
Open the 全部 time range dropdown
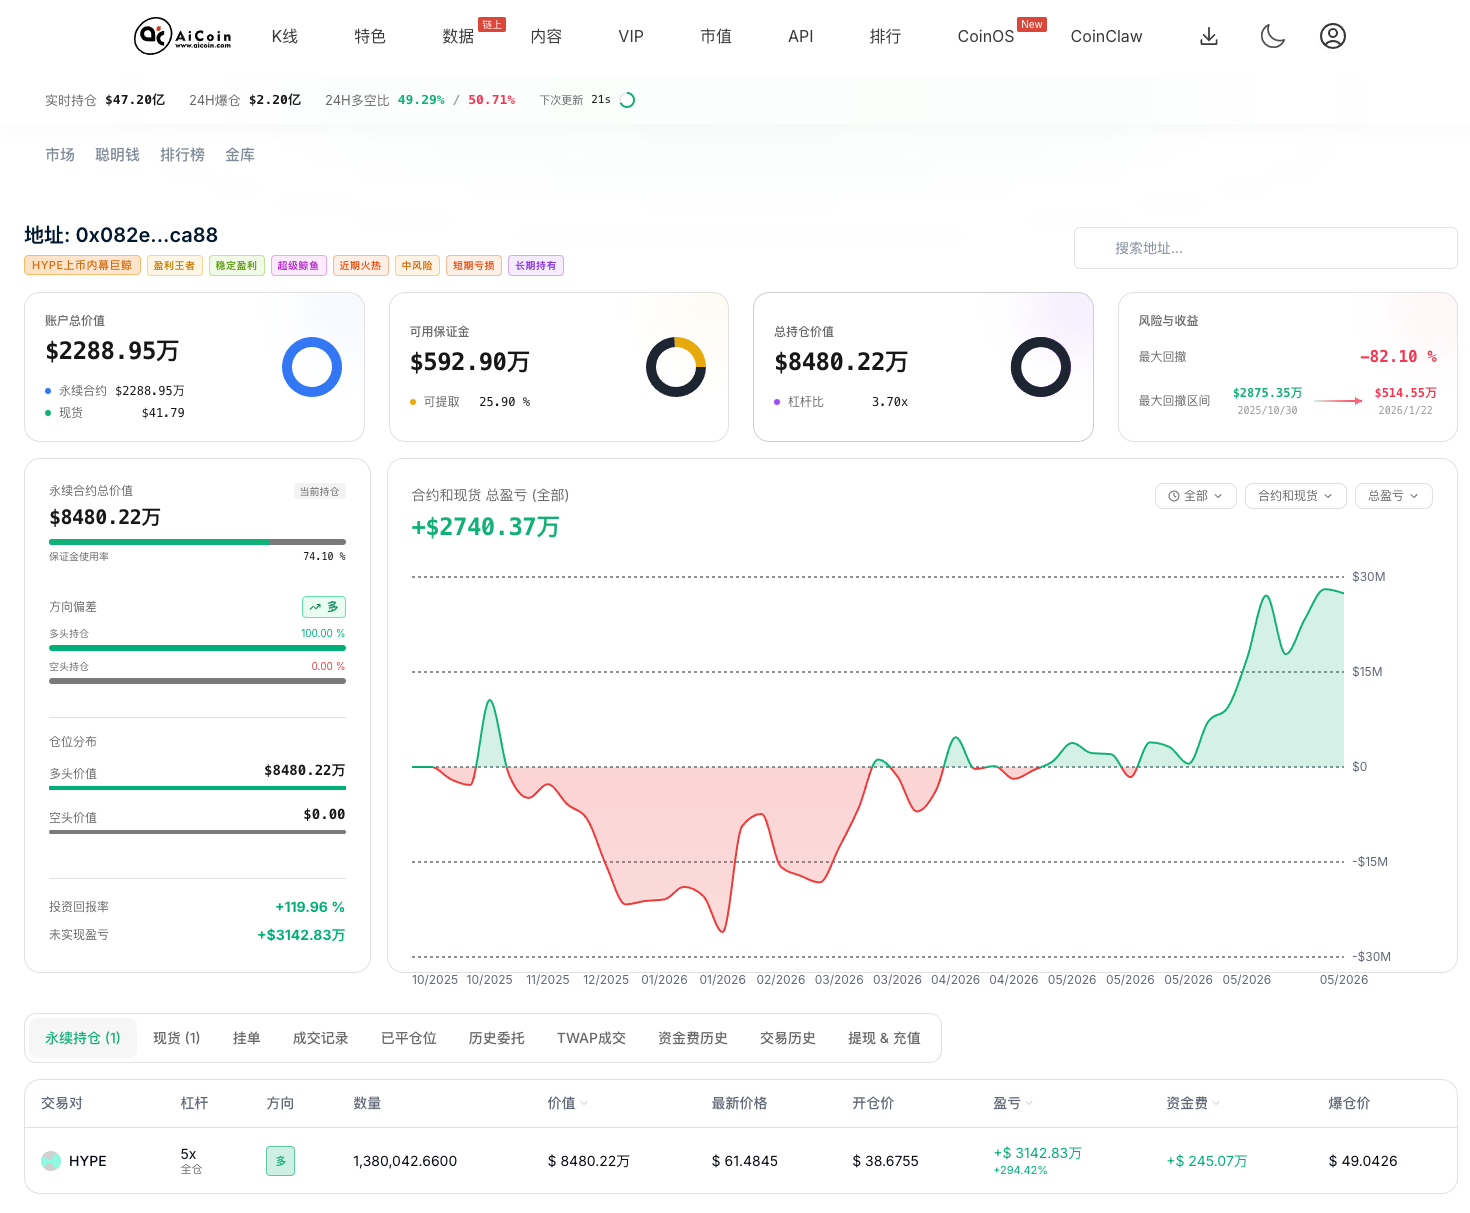point(1196,496)
